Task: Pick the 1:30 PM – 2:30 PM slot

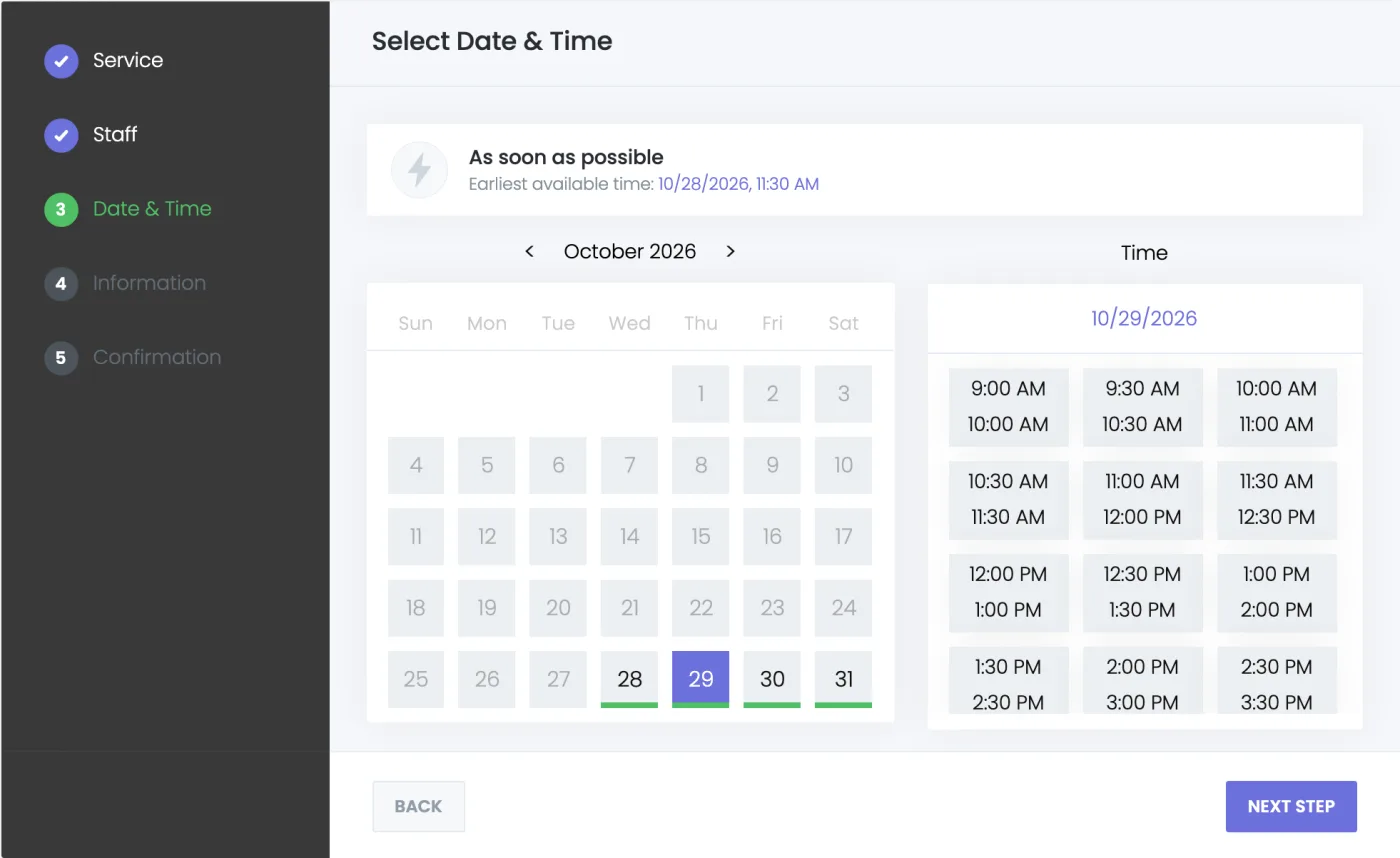Action: tap(1008, 681)
